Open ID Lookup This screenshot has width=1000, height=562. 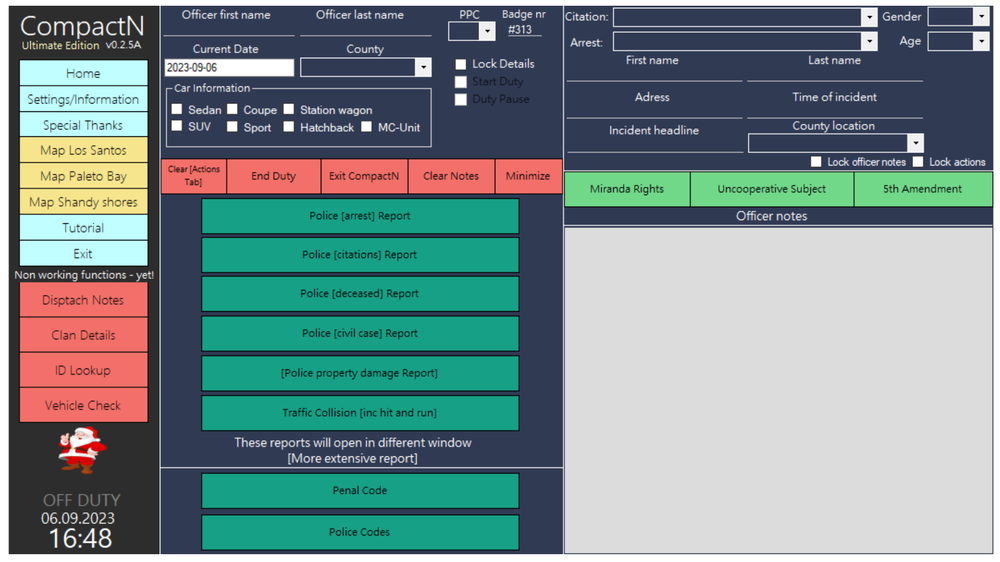pos(84,370)
